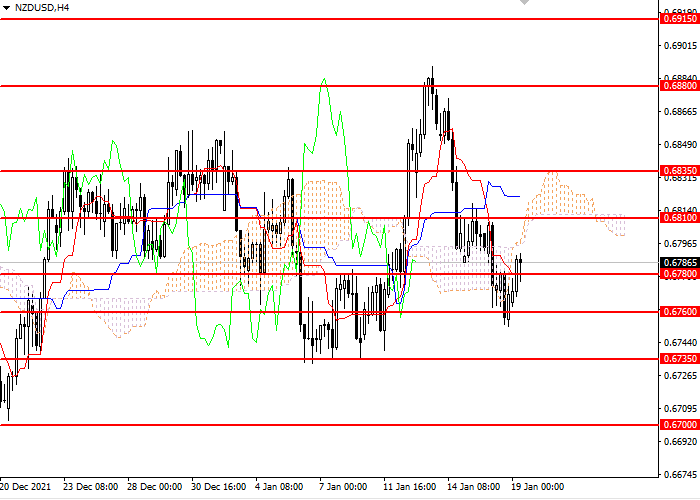Viewport: 700px width, 500px height.
Task: Select the 0.69150 red level label
Action: click(679, 19)
